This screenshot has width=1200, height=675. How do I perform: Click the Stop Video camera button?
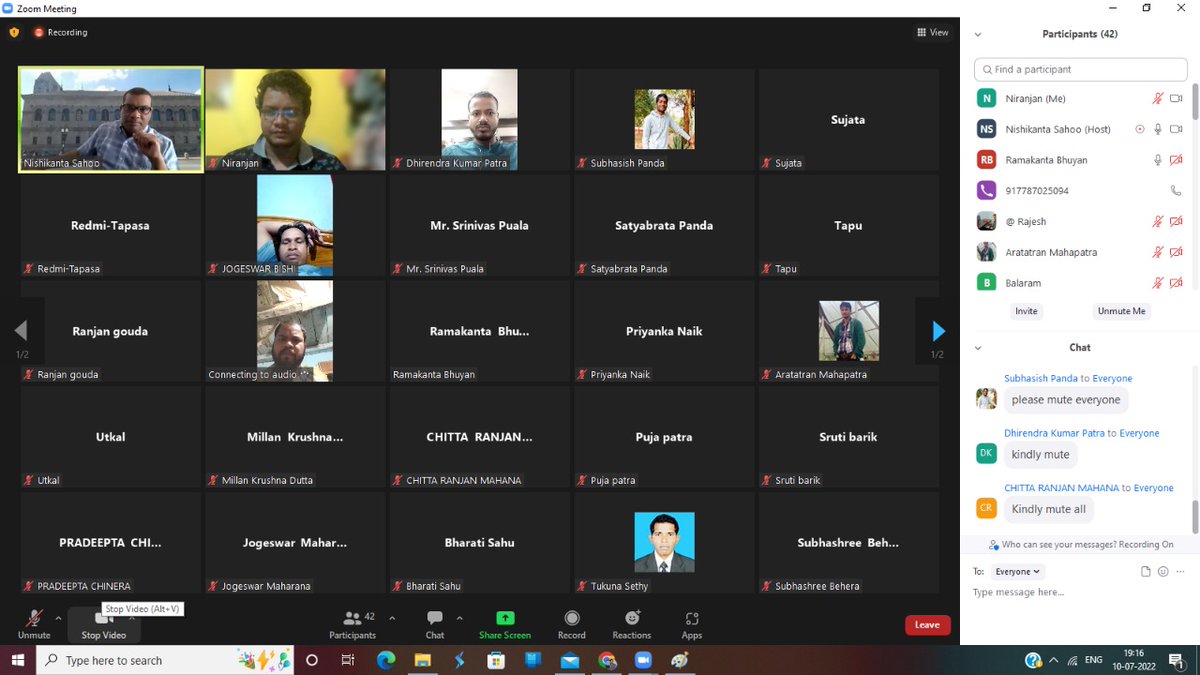(x=104, y=624)
